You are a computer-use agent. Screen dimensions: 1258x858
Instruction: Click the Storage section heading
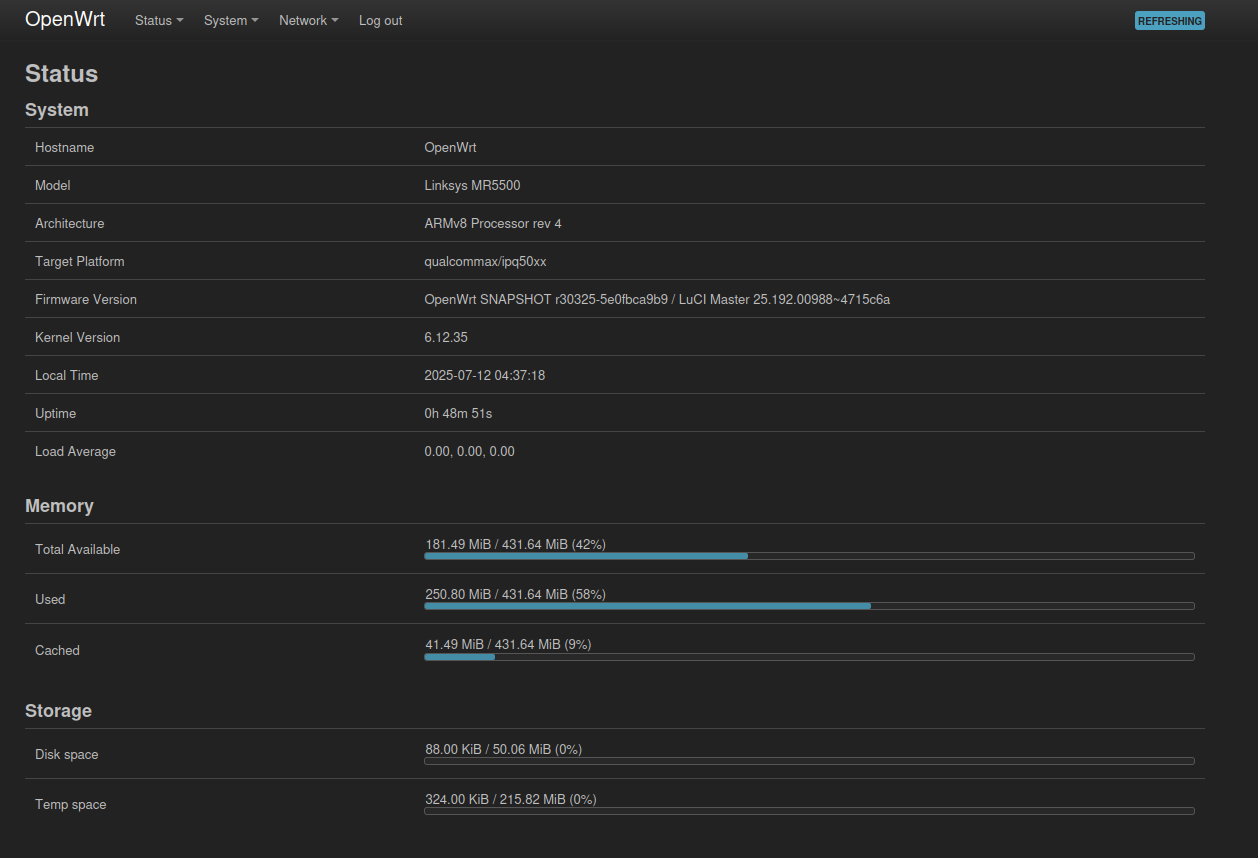(x=58, y=711)
